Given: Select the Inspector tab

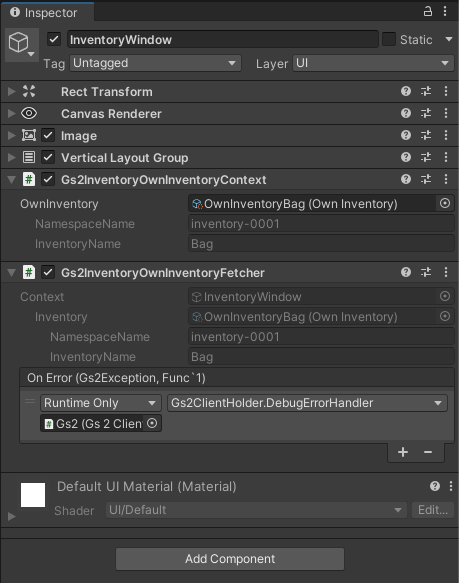Looking at the screenshot, I should (x=47, y=13).
